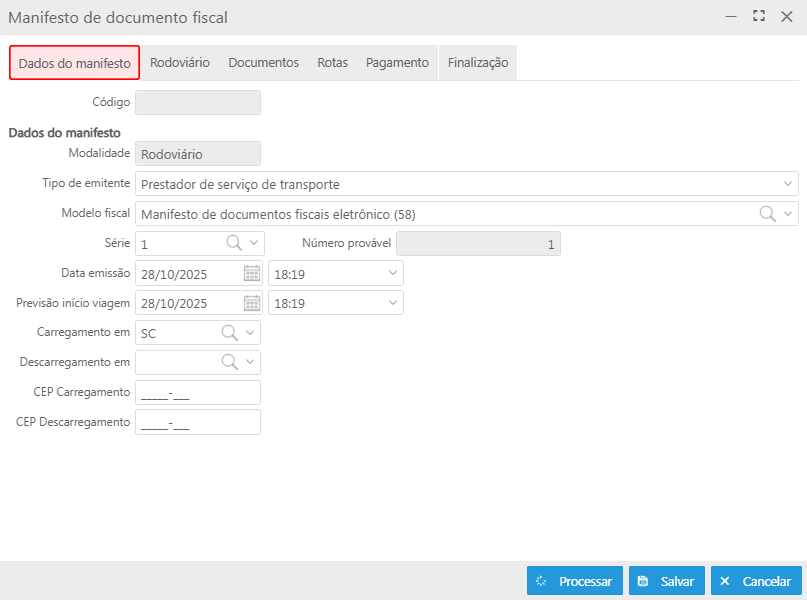Expand the Modelo fiscal dropdown arrow
This screenshot has height=600, width=807.
[x=788, y=213]
